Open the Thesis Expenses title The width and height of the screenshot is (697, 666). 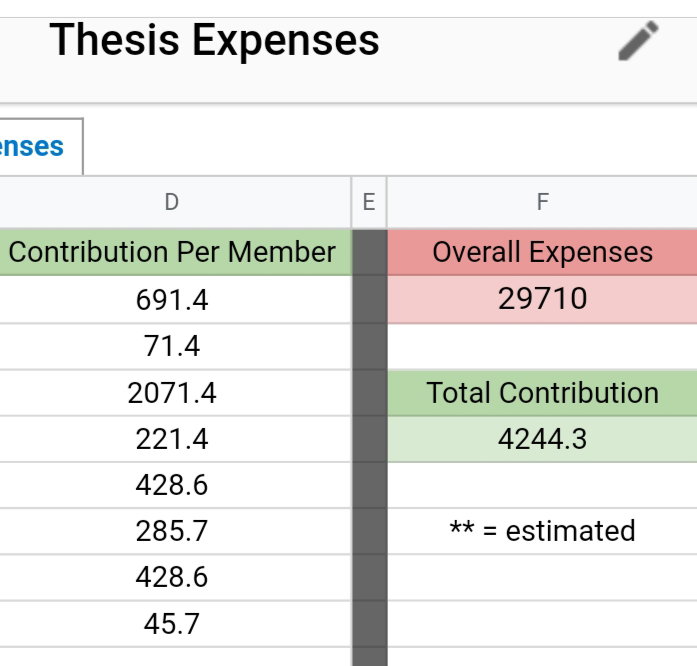point(214,40)
